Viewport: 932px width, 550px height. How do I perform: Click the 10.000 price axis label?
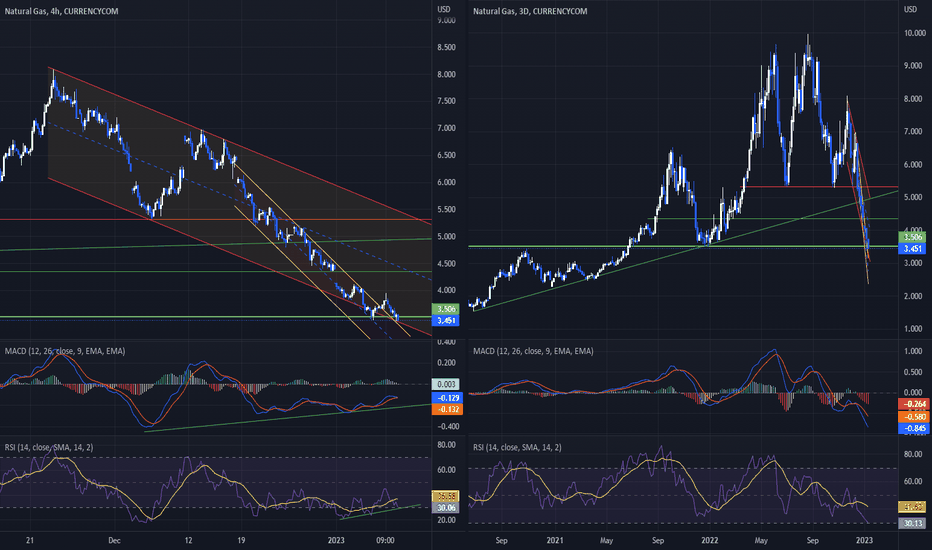coord(914,33)
